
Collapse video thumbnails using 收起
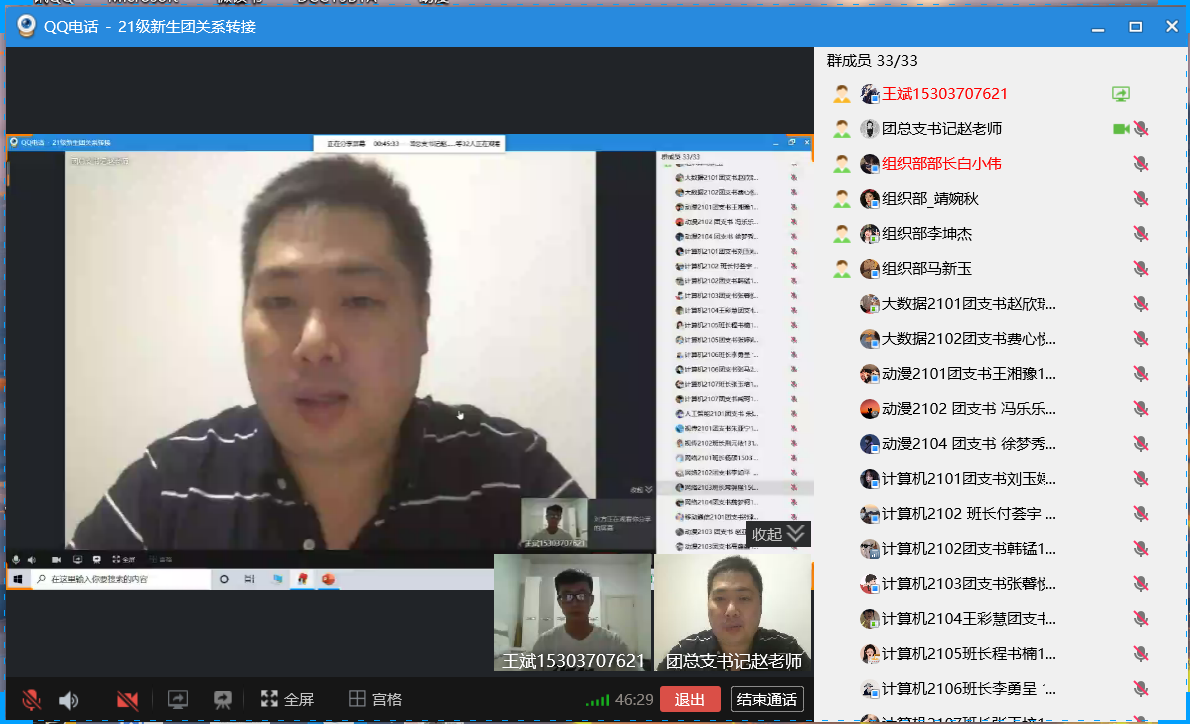(x=777, y=534)
